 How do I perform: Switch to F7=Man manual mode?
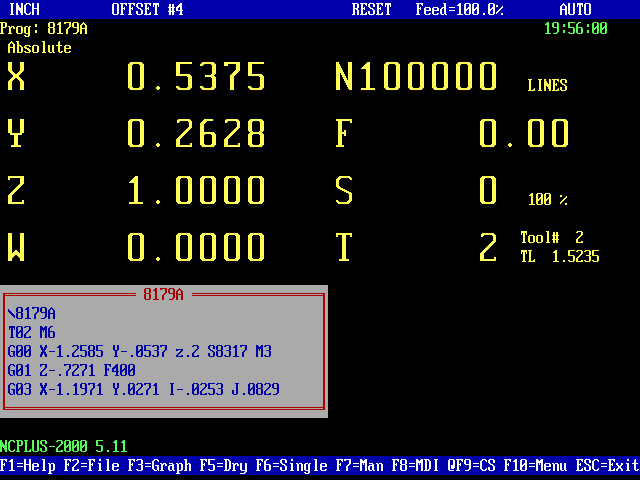click(x=360, y=466)
